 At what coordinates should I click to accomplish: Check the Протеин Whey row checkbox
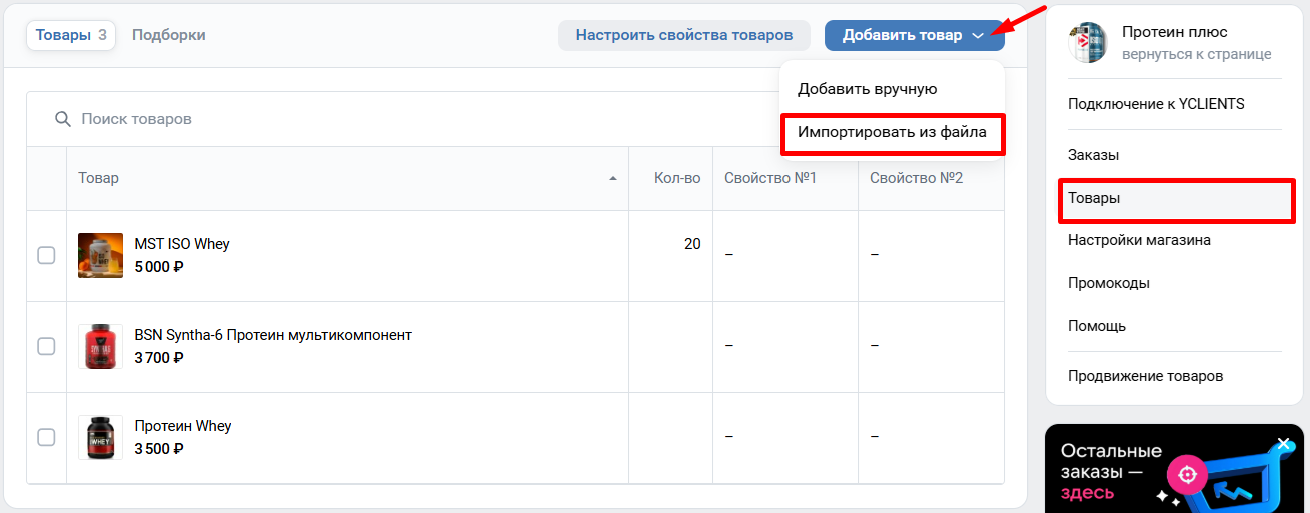click(46, 437)
